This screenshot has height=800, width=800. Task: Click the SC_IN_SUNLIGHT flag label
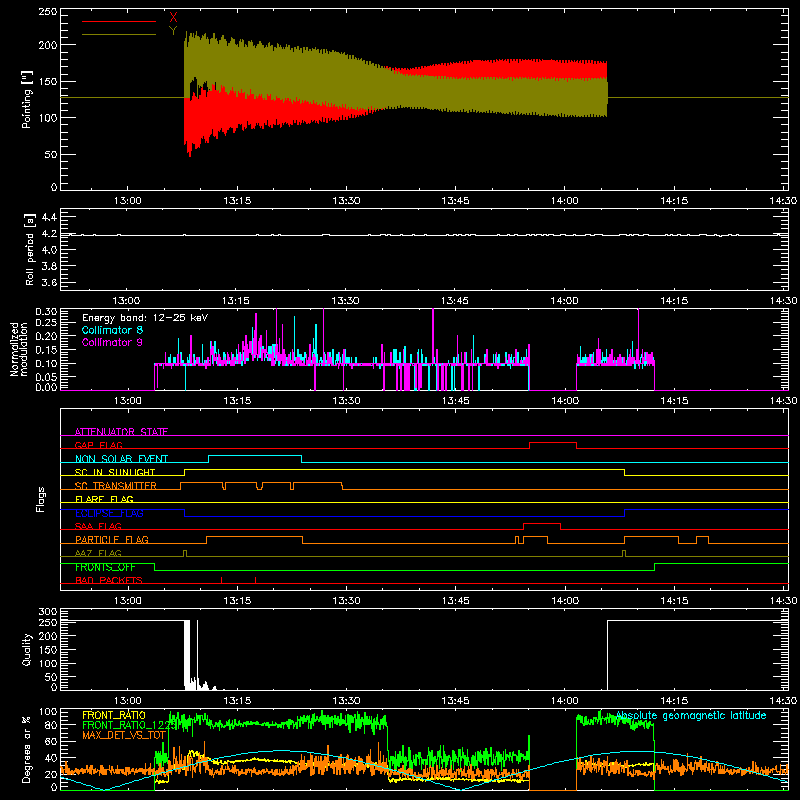115,472
